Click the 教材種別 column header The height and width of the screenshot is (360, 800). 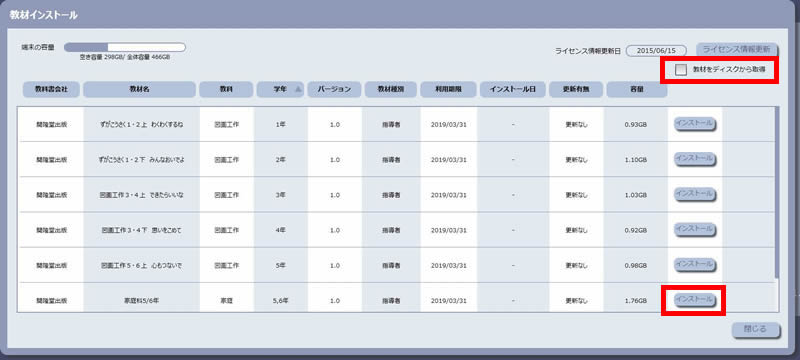pyautogui.click(x=391, y=89)
